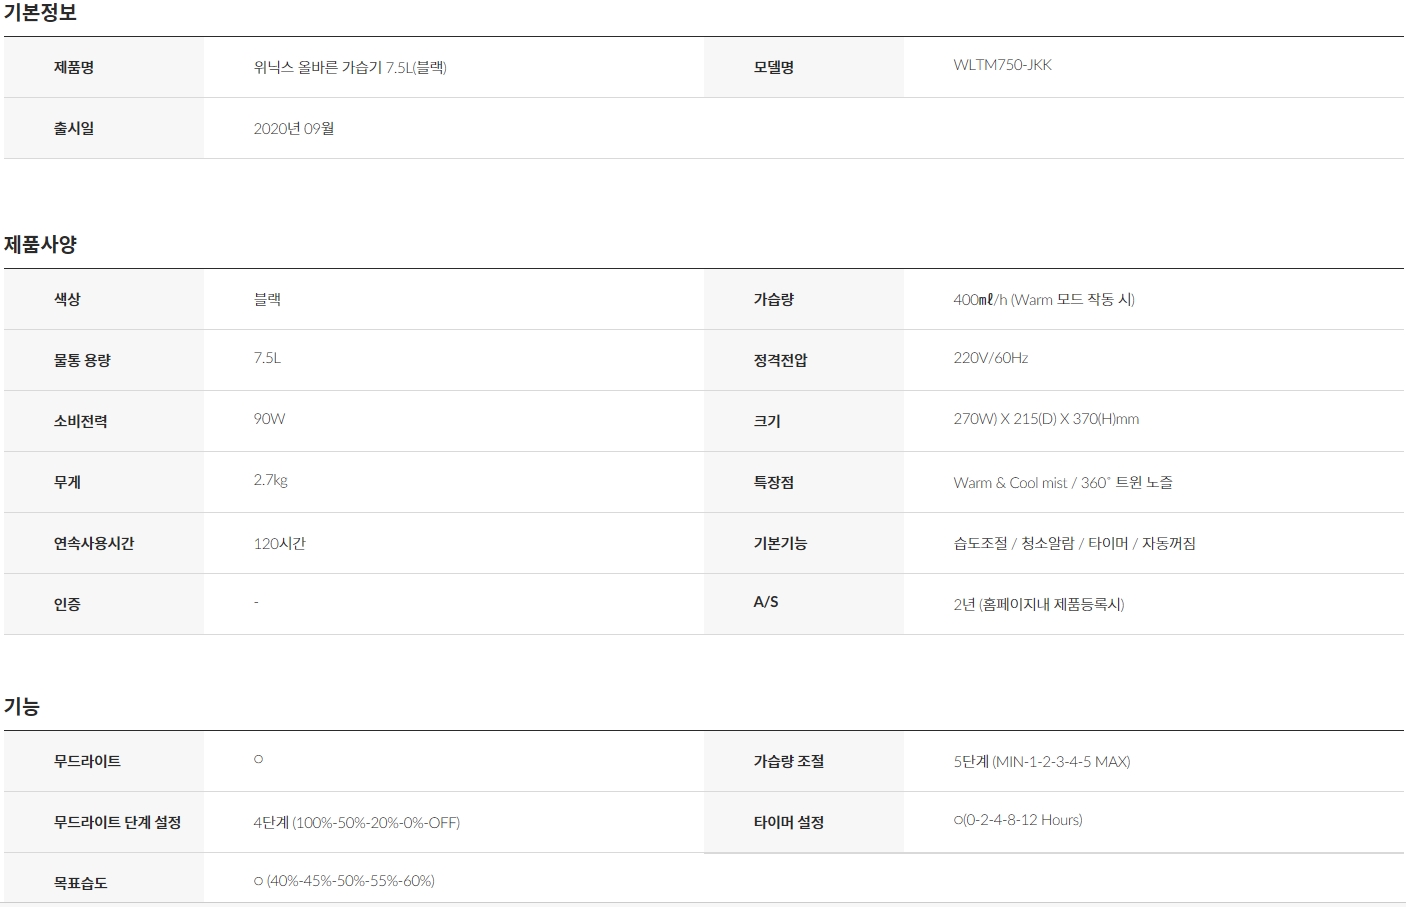Click the 기능 section heading
This screenshot has width=1406, height=907.
click(22, 707)
